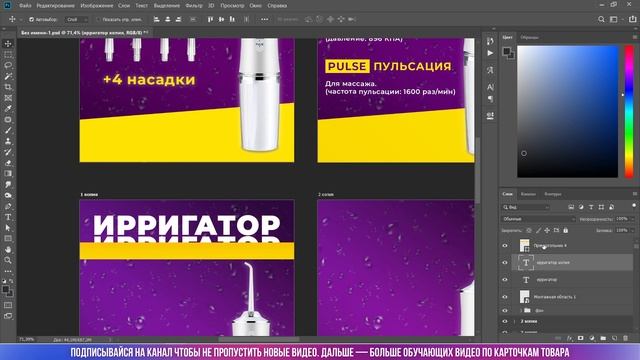Viewport: 640px width, 360px height.
Task: Open the Color panel flyout menu
Action: pos(634,37)
